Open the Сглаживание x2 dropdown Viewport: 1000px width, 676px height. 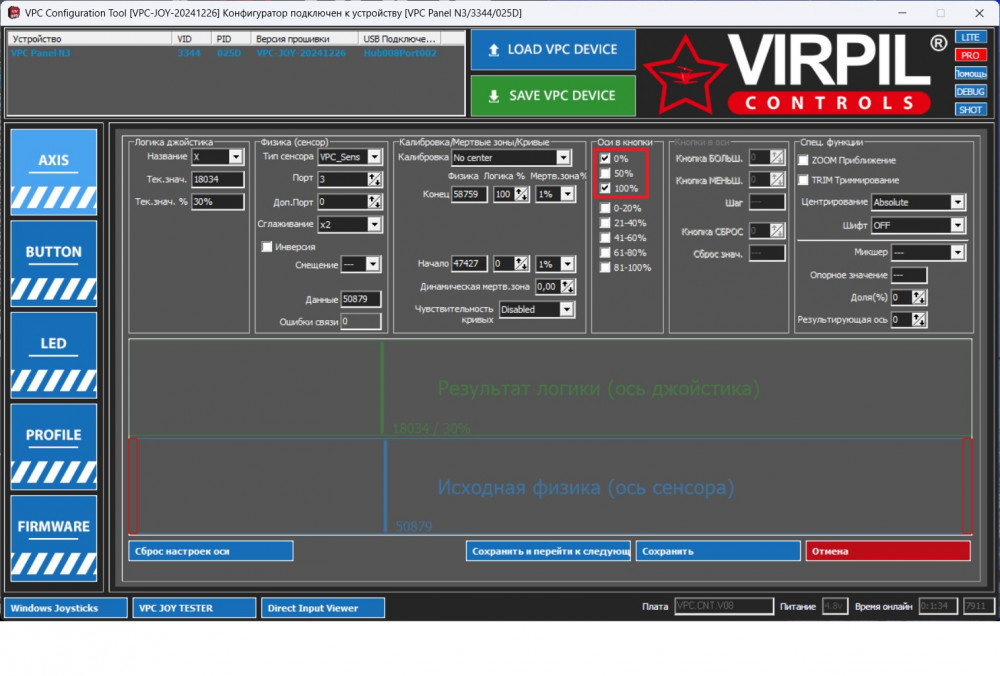click(x=375, y=224)
